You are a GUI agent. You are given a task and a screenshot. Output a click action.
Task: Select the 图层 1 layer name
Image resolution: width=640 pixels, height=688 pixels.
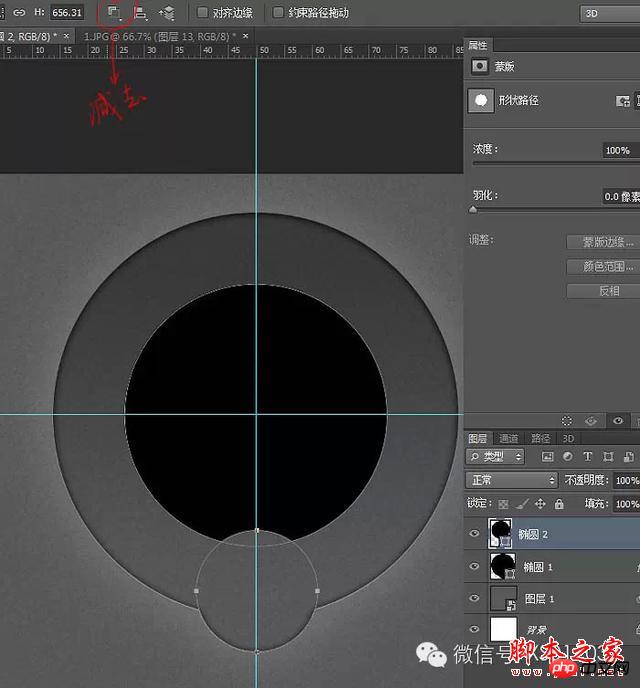pyautogui.click(x=540, y=598)
